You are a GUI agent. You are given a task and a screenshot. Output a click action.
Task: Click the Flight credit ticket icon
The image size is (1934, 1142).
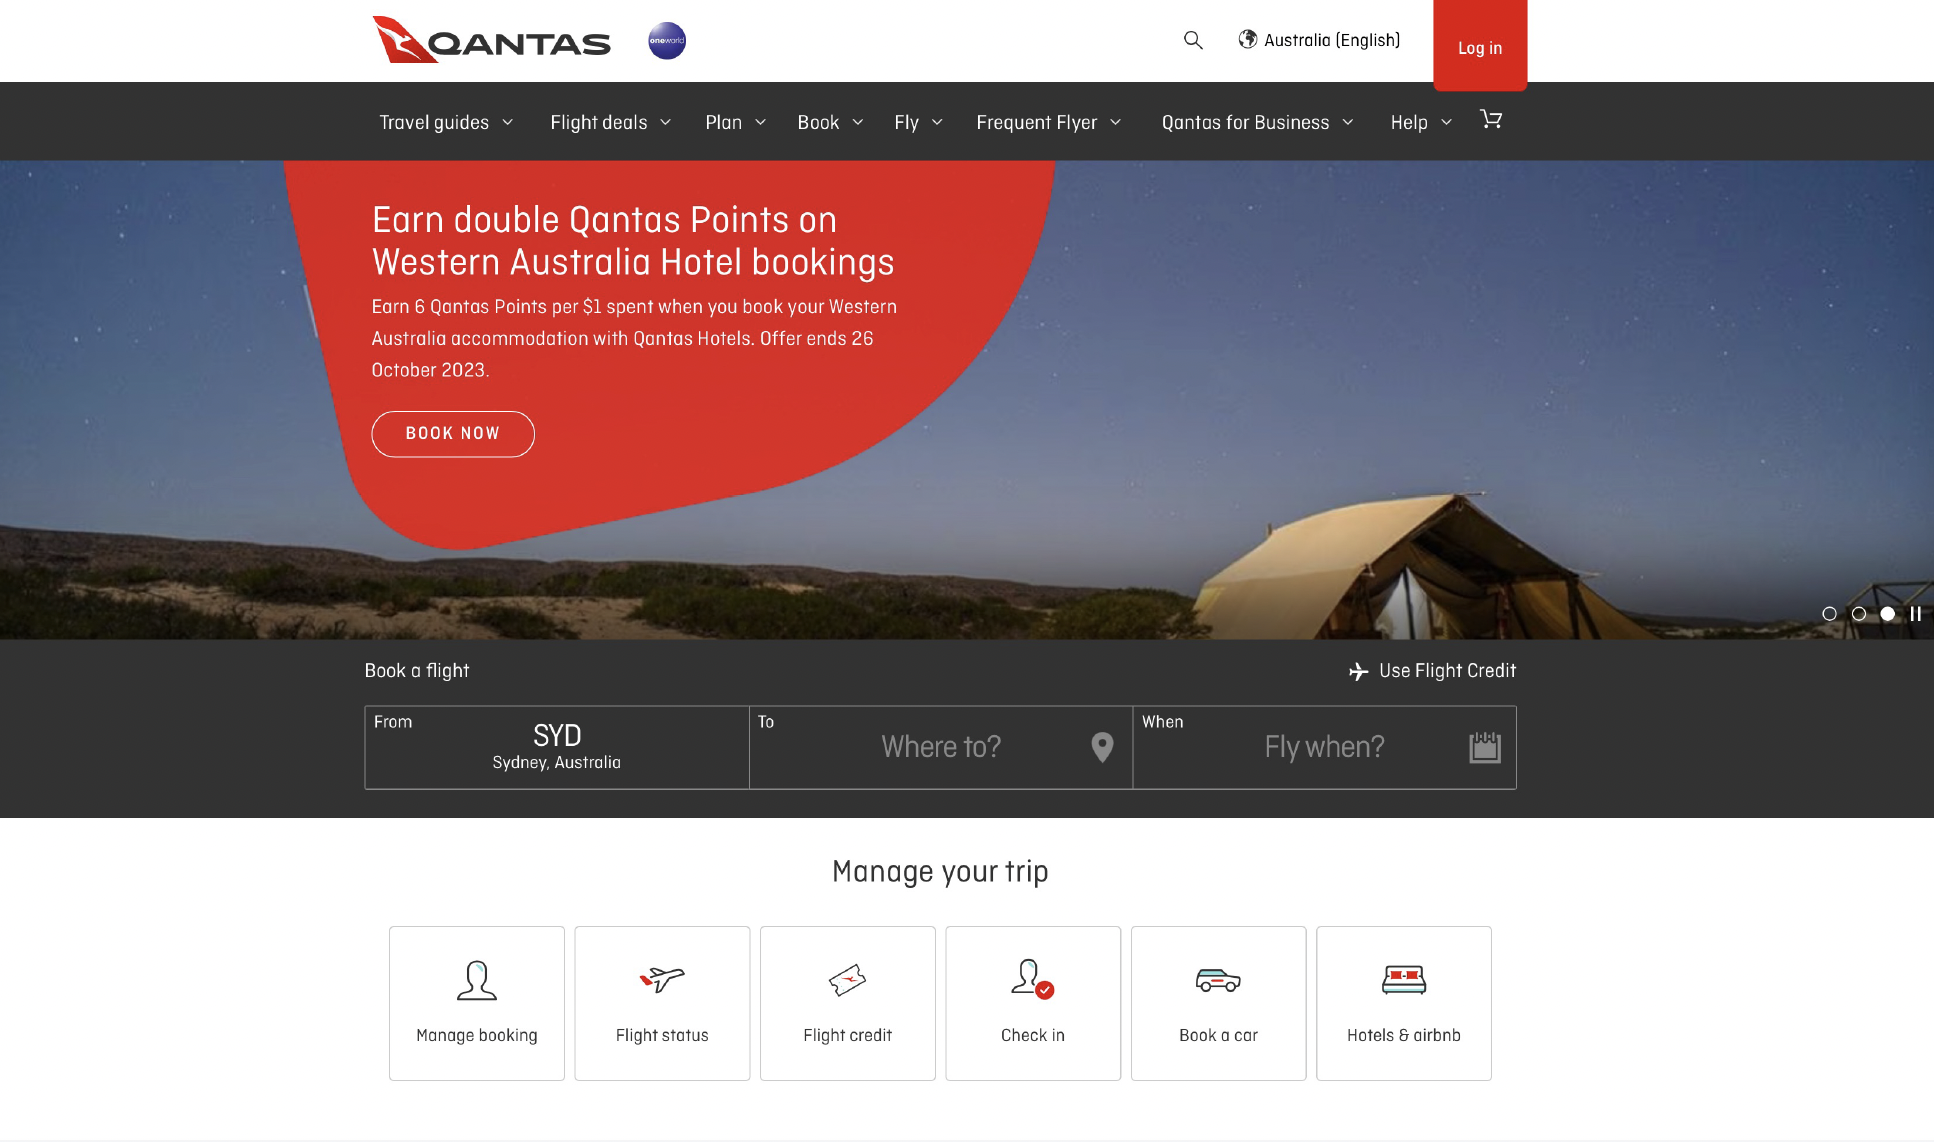(x=848, y=980)
